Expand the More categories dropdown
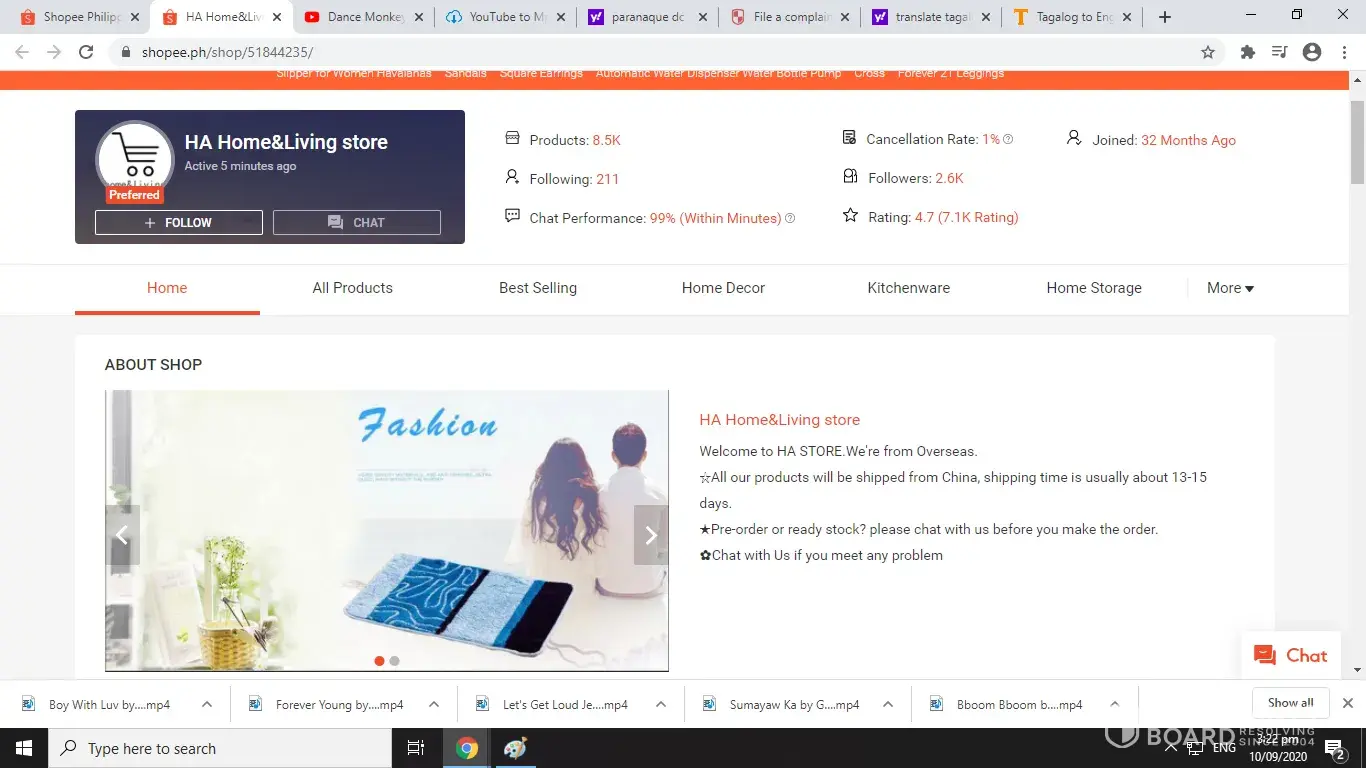This screenshot has height=768, width=1366. [x=1229, y=288]
